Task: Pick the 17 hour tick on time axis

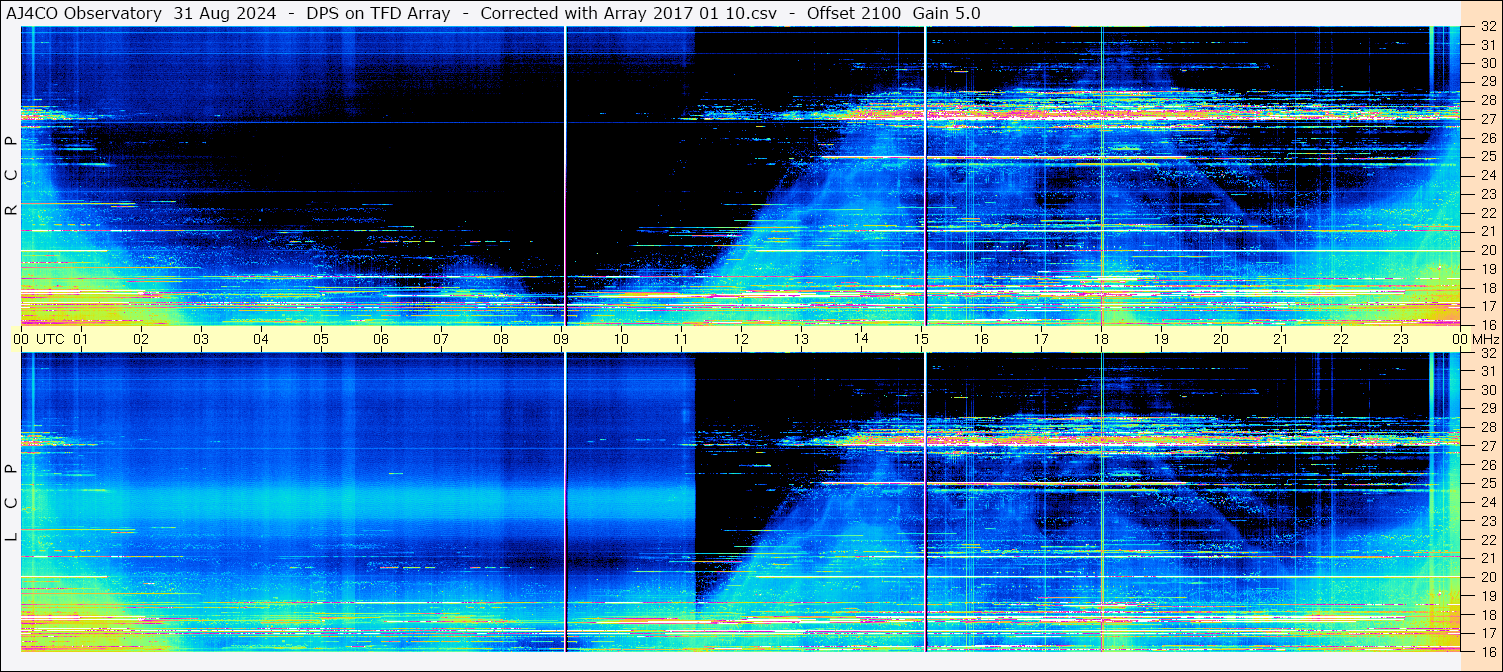Action: 1041,339
